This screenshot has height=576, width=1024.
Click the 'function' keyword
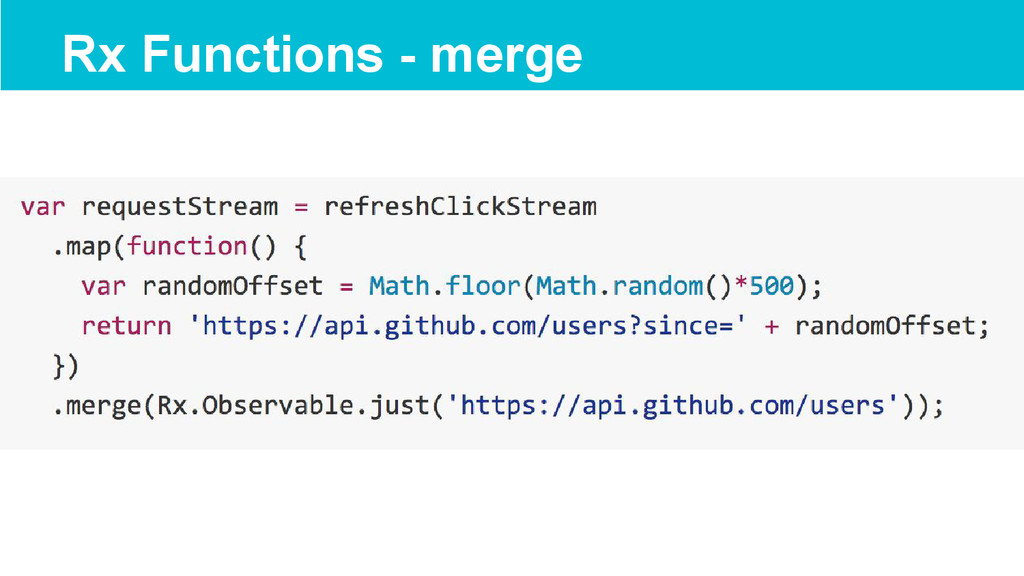pos(187,246)
